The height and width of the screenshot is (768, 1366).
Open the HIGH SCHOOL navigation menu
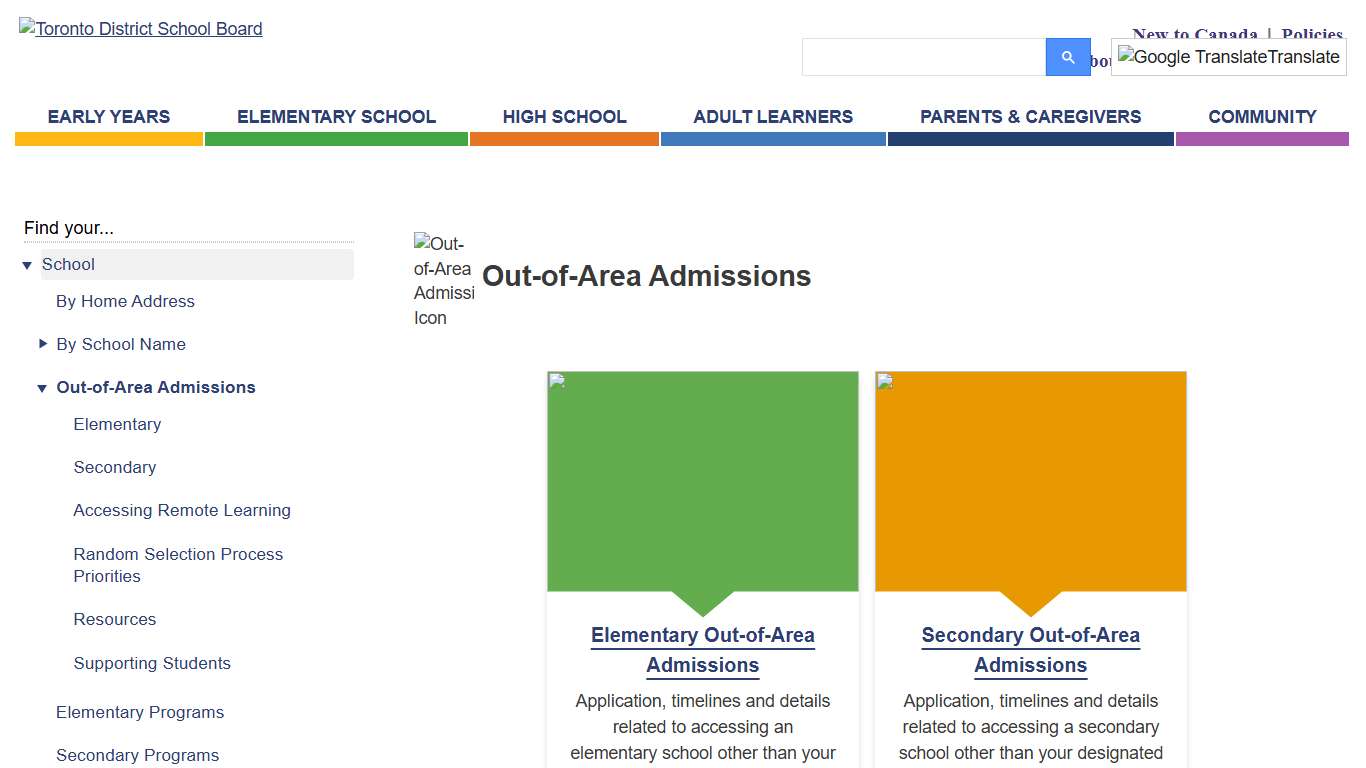coord(564,116)
